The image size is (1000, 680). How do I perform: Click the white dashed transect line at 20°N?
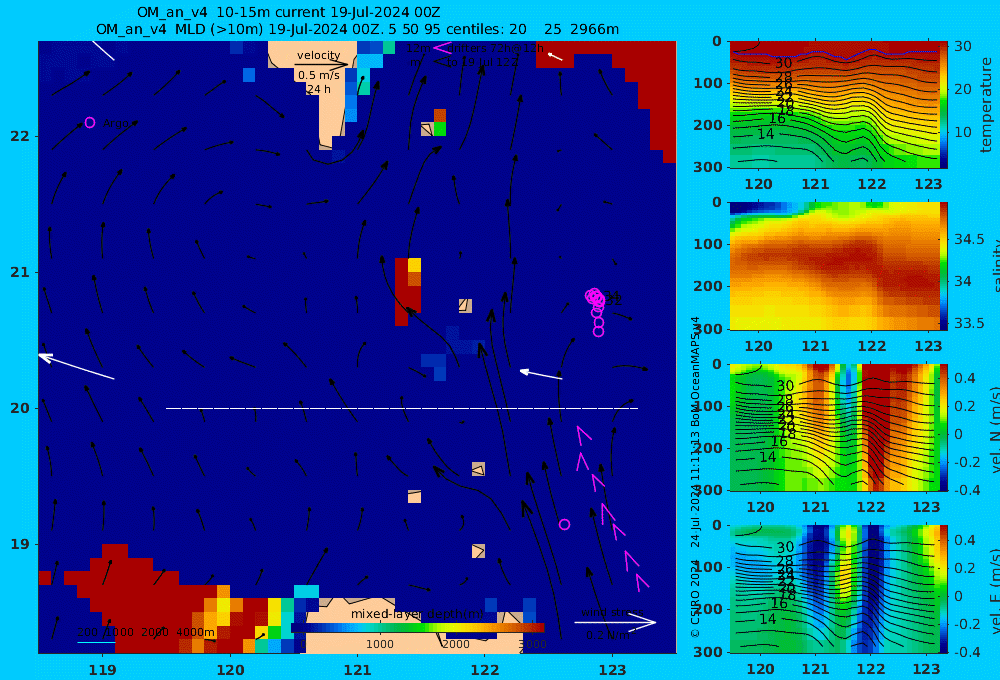coord(402,408)
